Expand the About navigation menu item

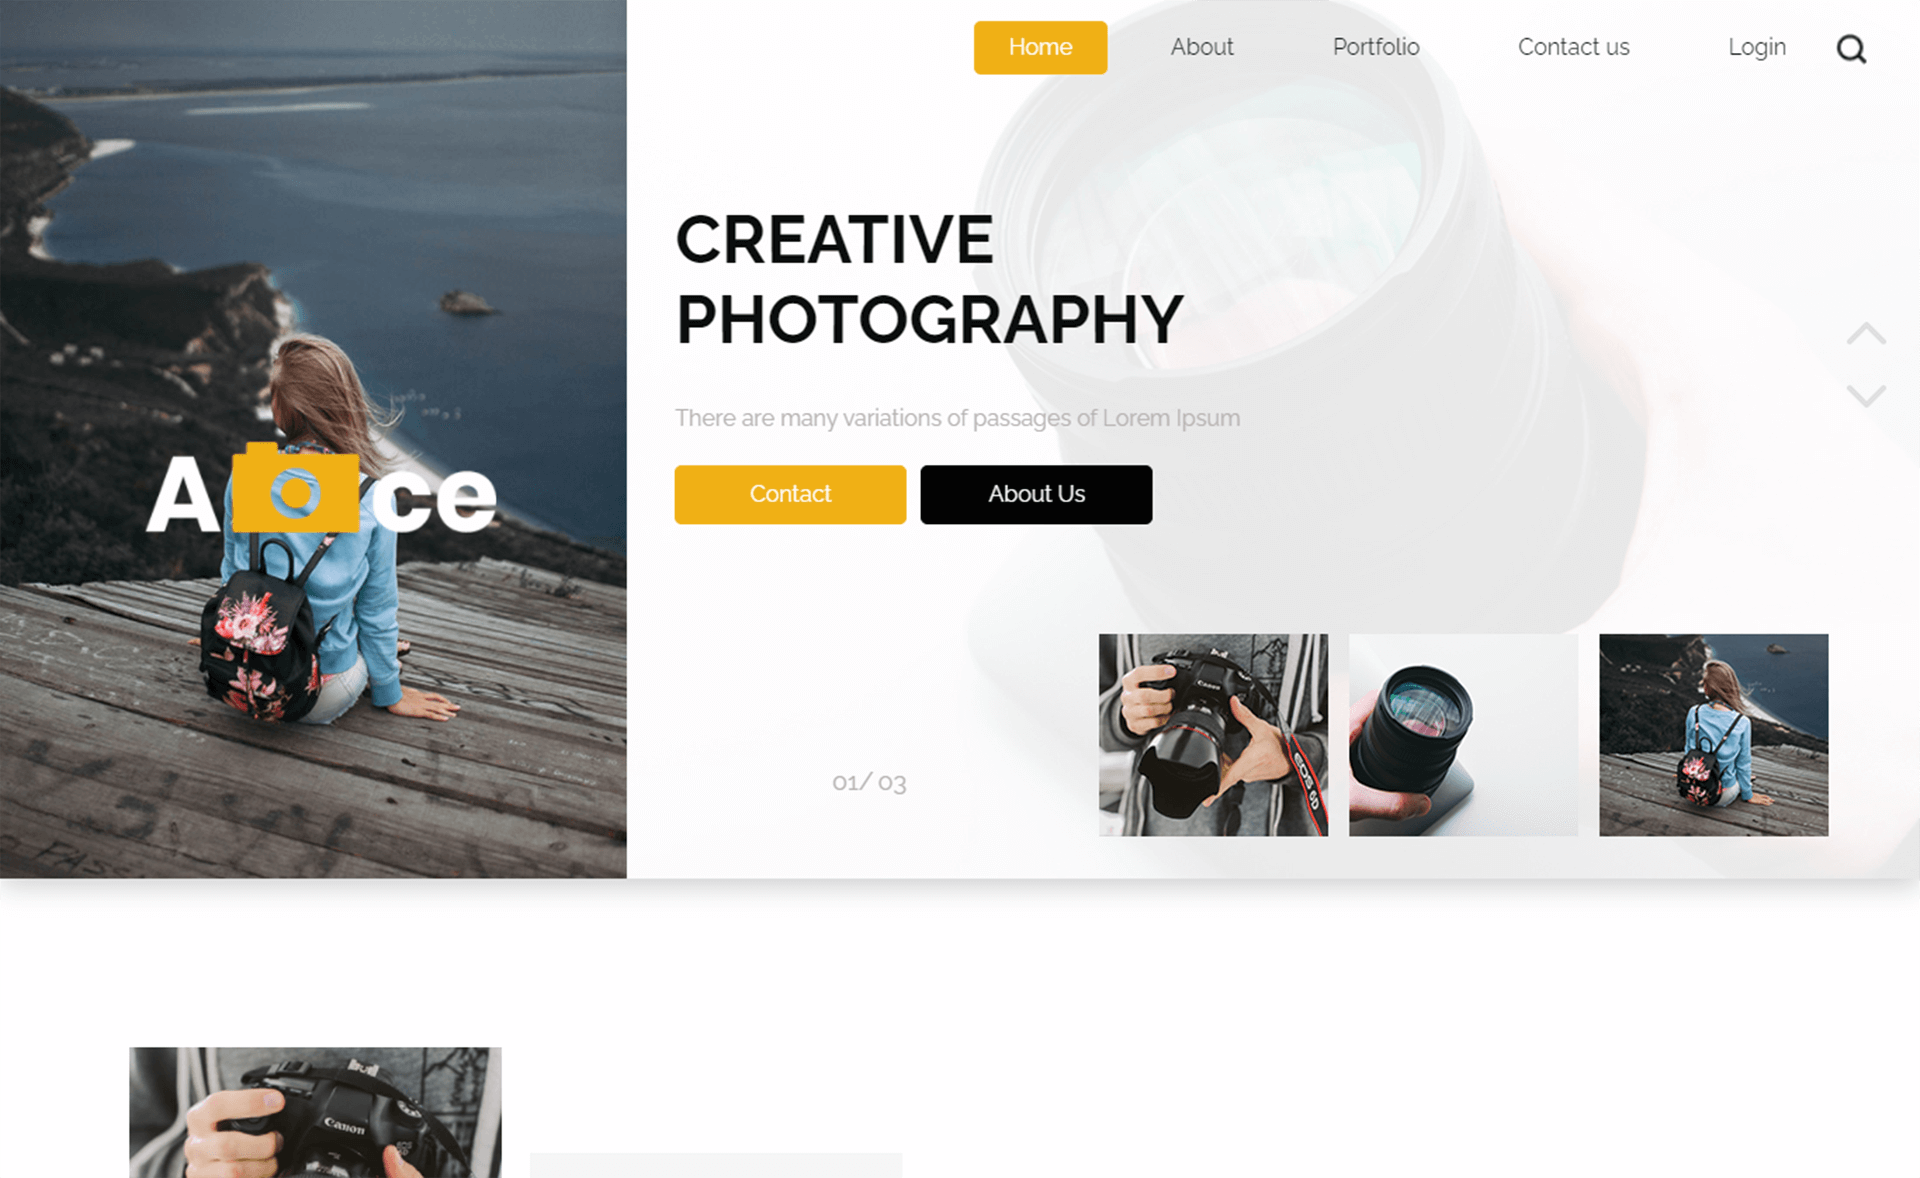1201,47
